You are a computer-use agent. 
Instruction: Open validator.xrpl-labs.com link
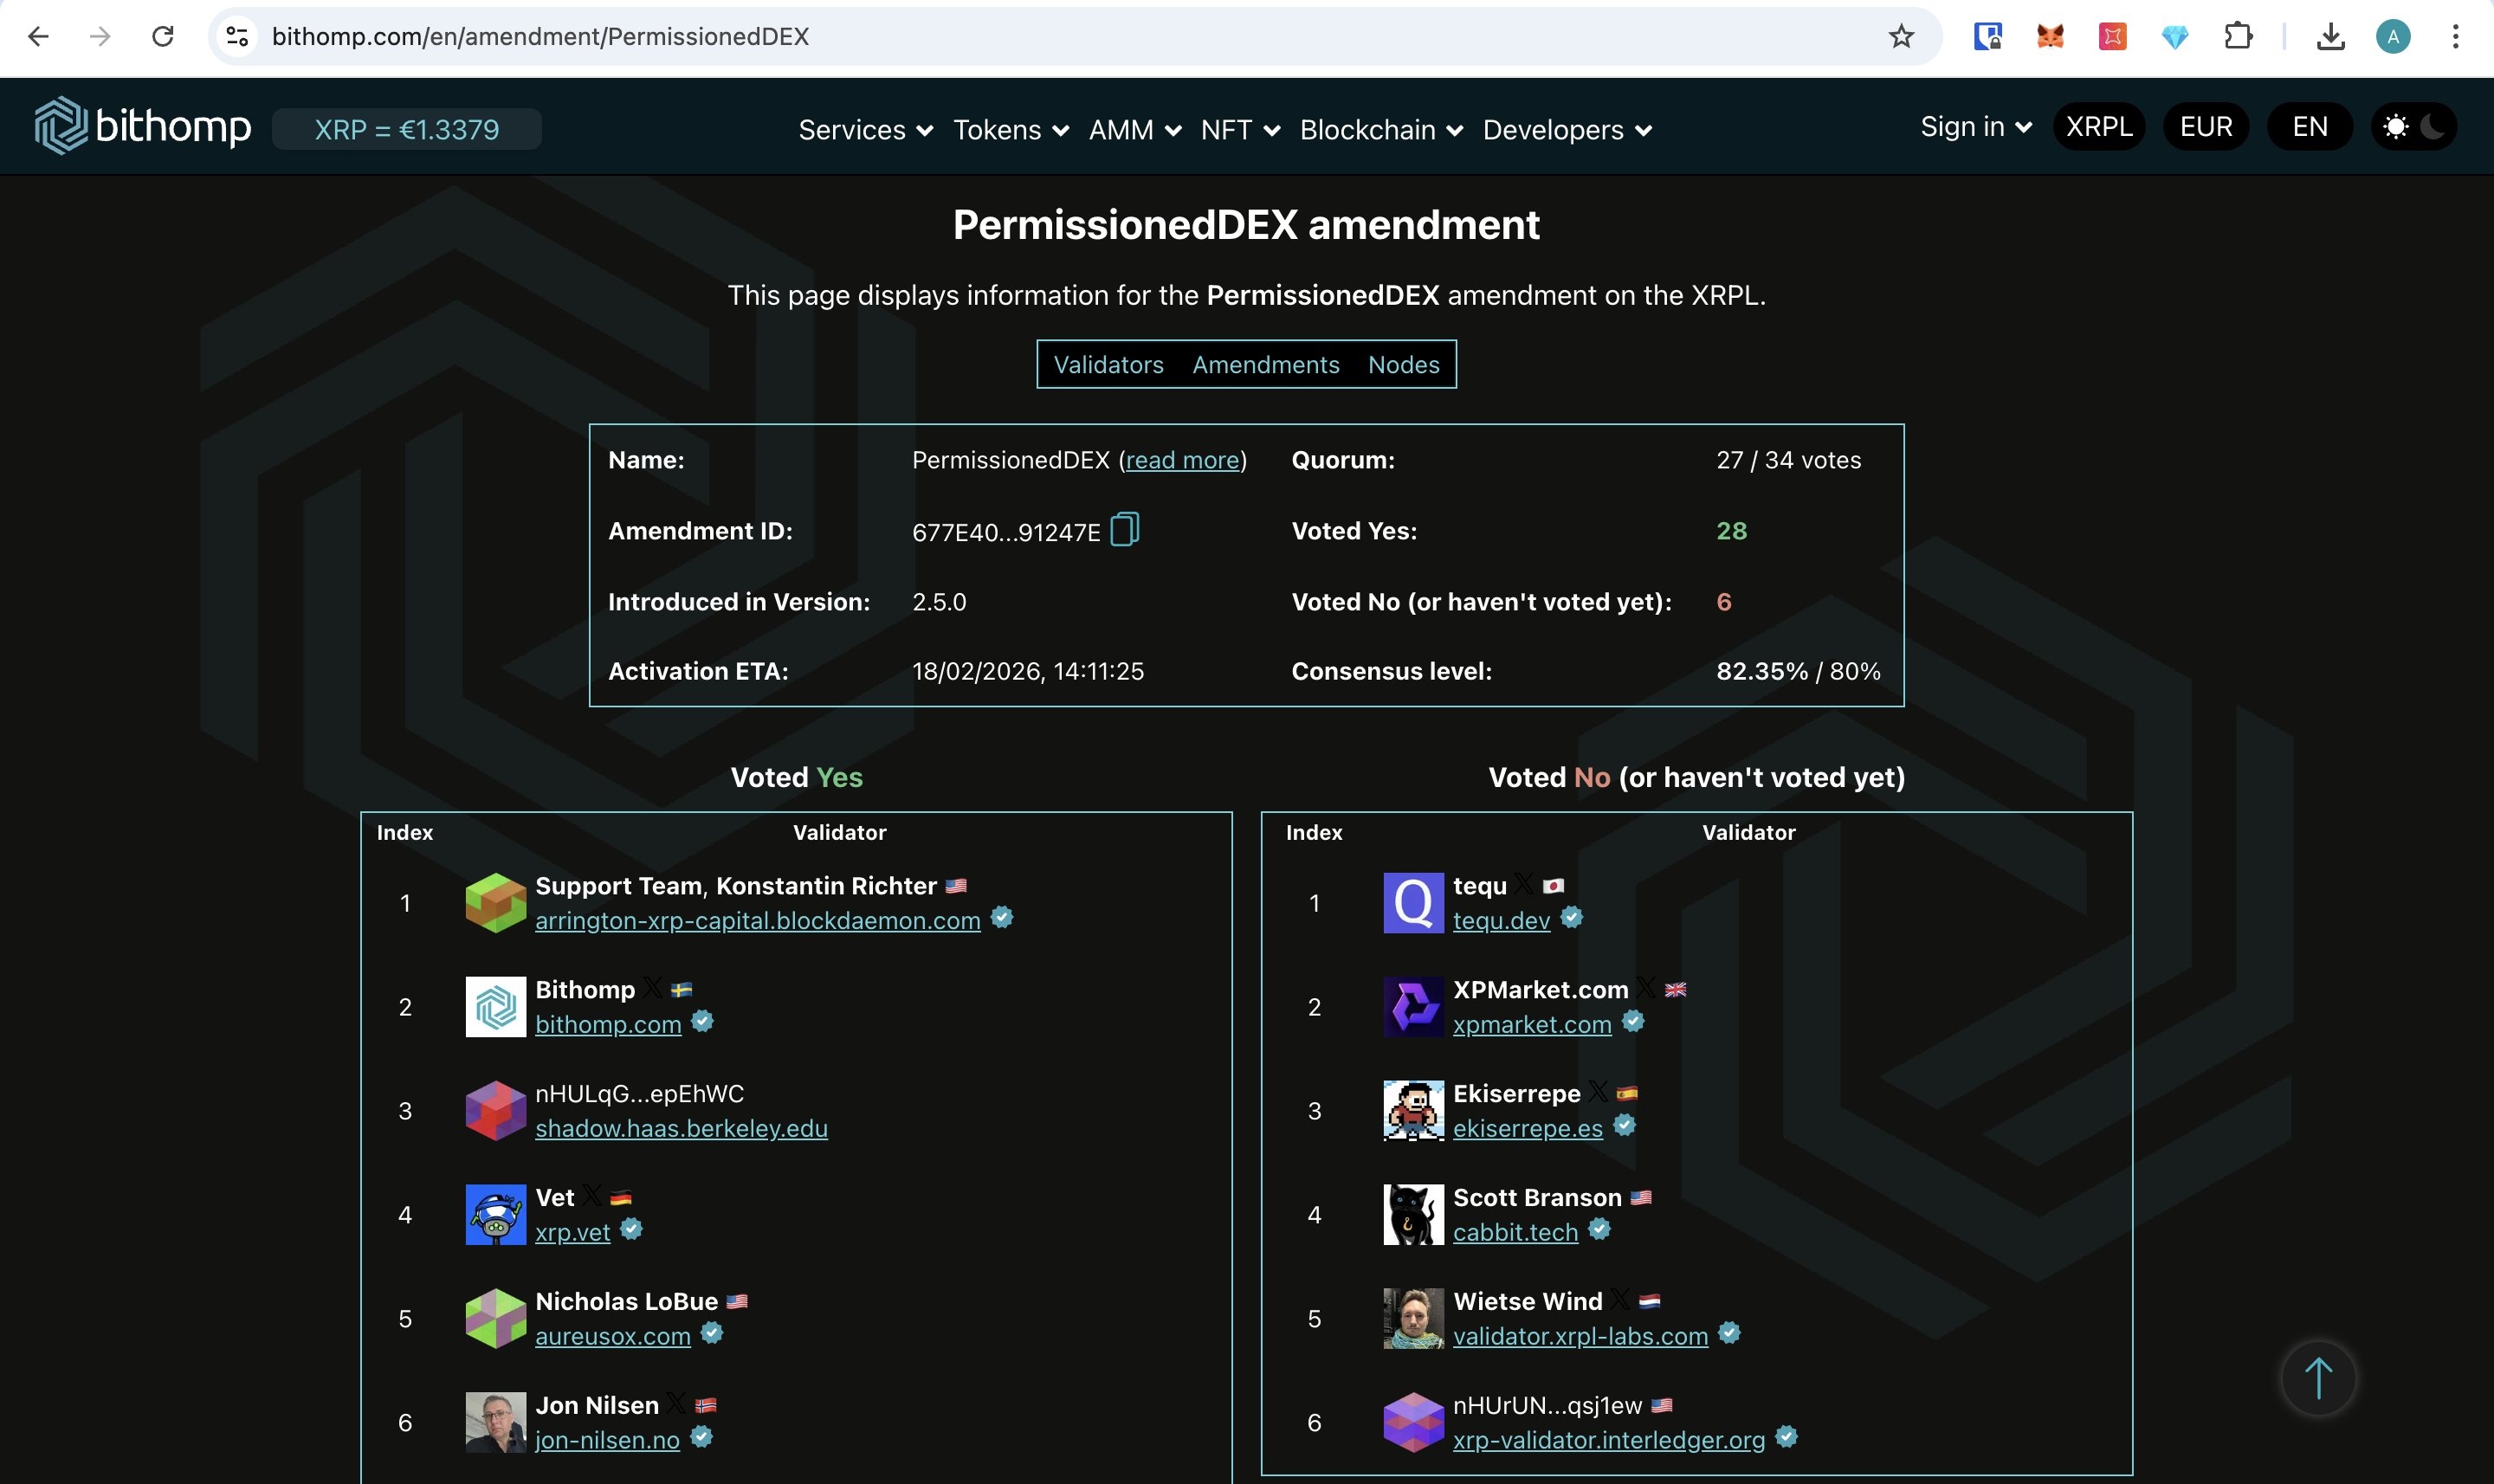(1579, 1336)
